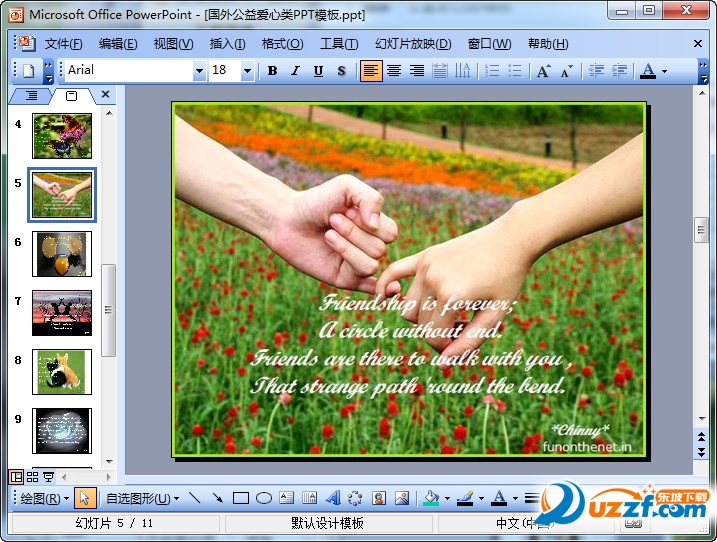Center-align the text
The image size is (717, 542).
coord(394,71)
